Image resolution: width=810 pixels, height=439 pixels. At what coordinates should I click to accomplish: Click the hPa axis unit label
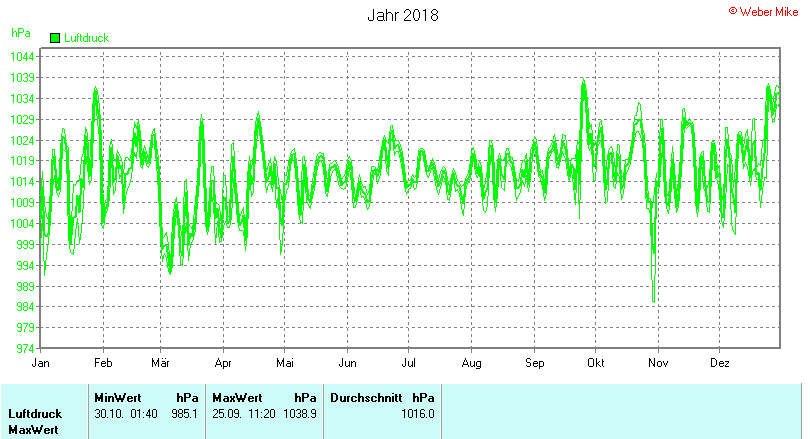(20, 33)
